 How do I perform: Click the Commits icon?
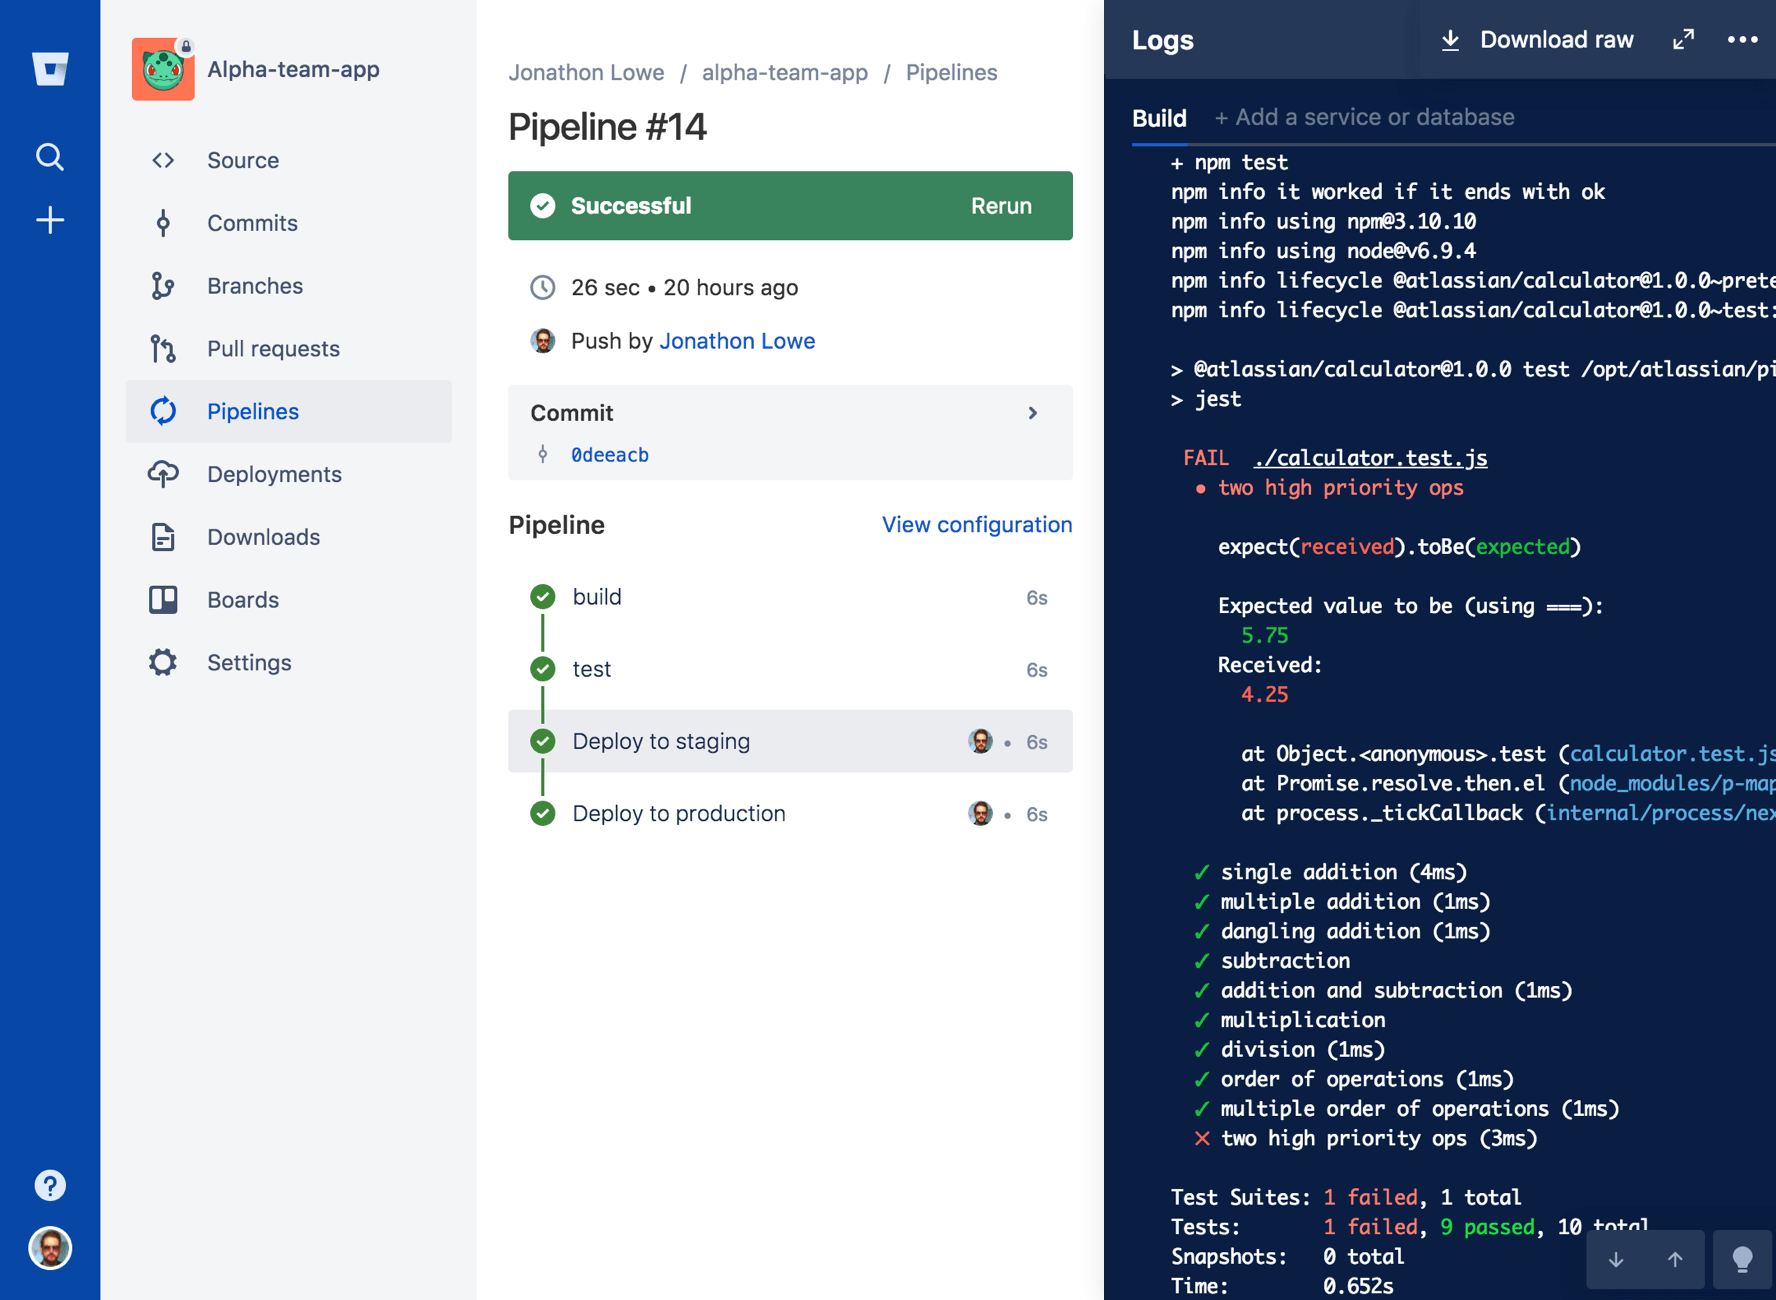point(163,223)
